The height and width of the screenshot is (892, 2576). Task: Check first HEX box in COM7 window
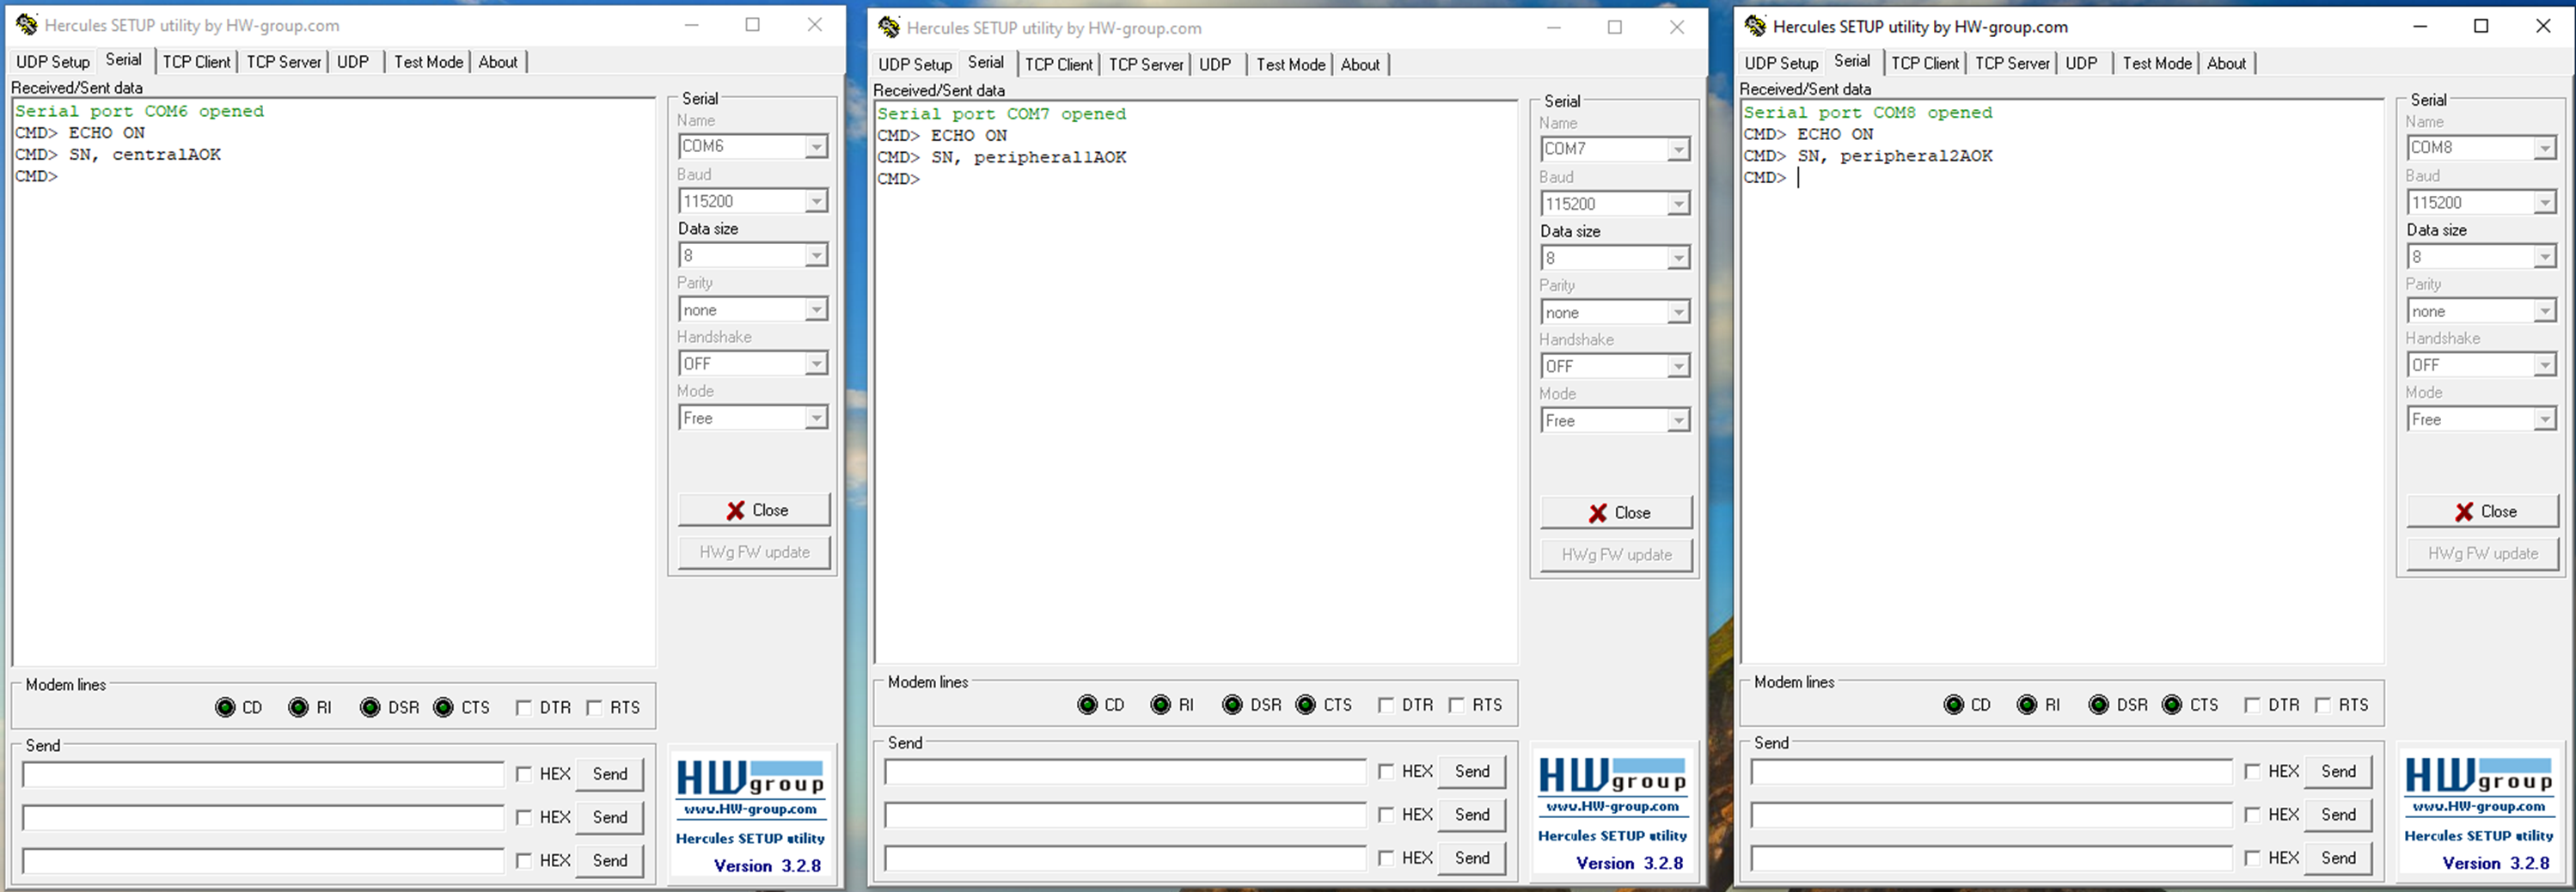[x=1385, y=771]
